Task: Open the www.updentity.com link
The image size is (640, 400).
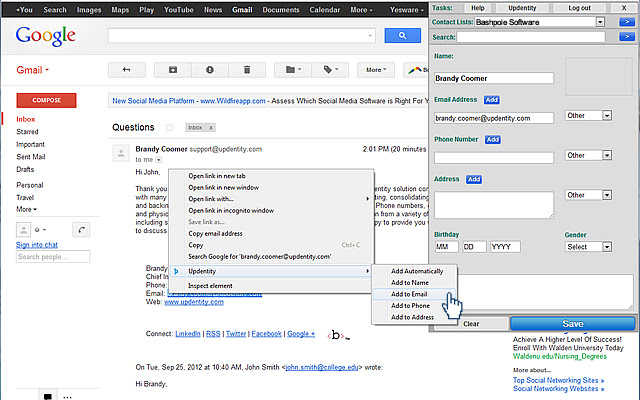Action: click(194, 302)
